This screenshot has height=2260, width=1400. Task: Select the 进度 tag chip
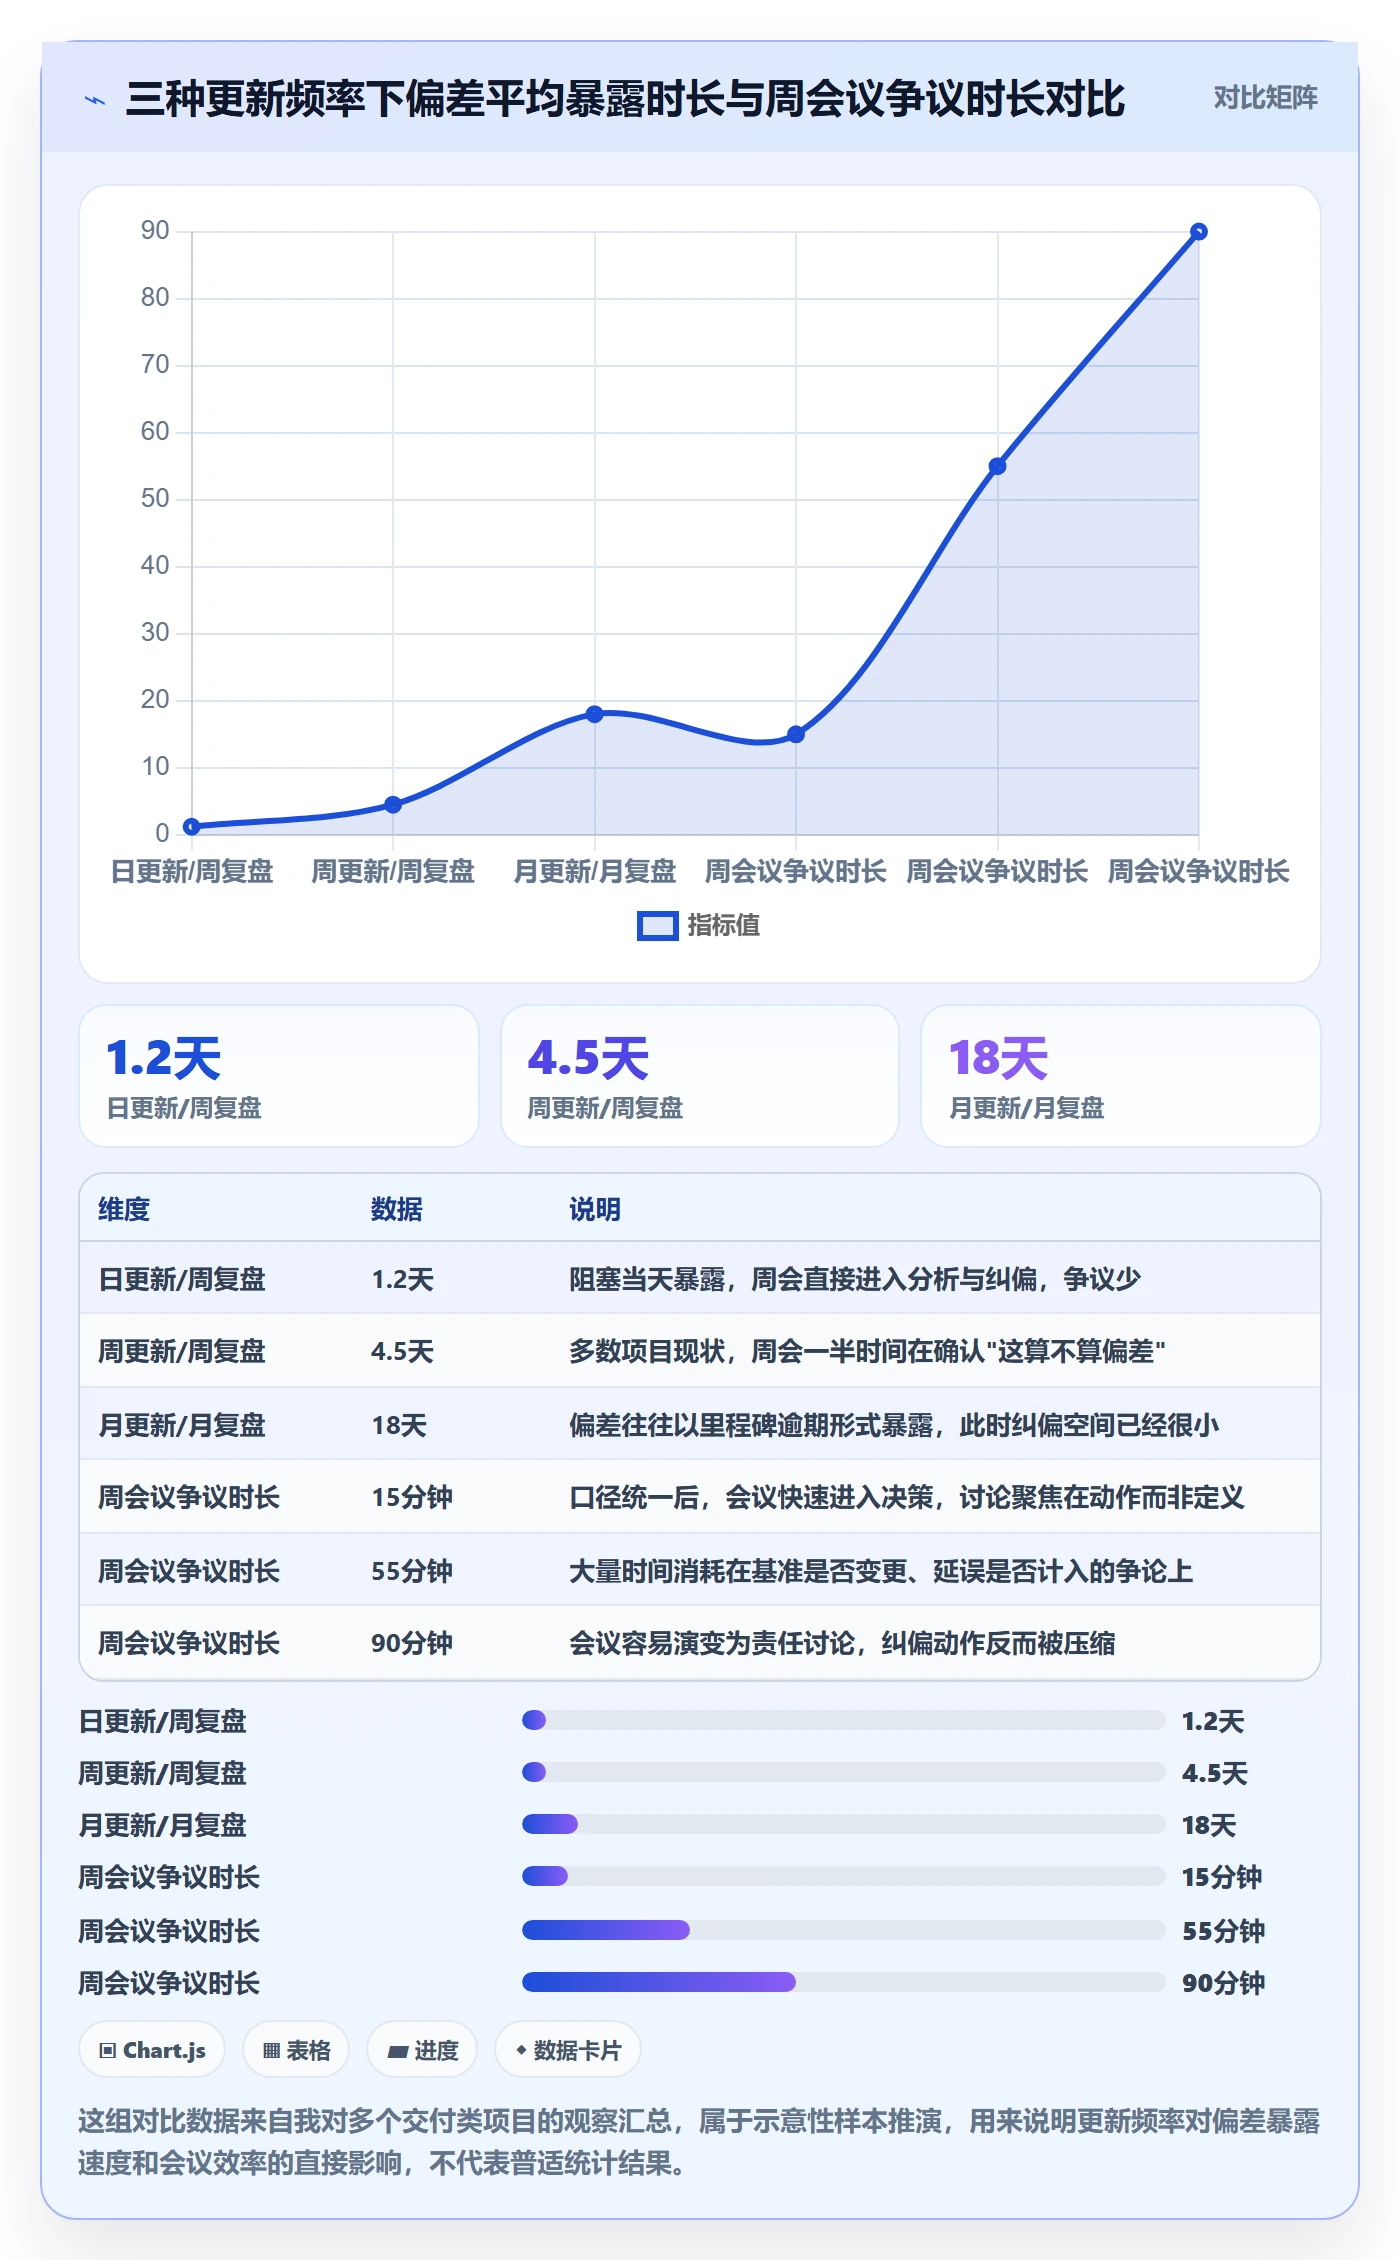tap(422, 2050)
